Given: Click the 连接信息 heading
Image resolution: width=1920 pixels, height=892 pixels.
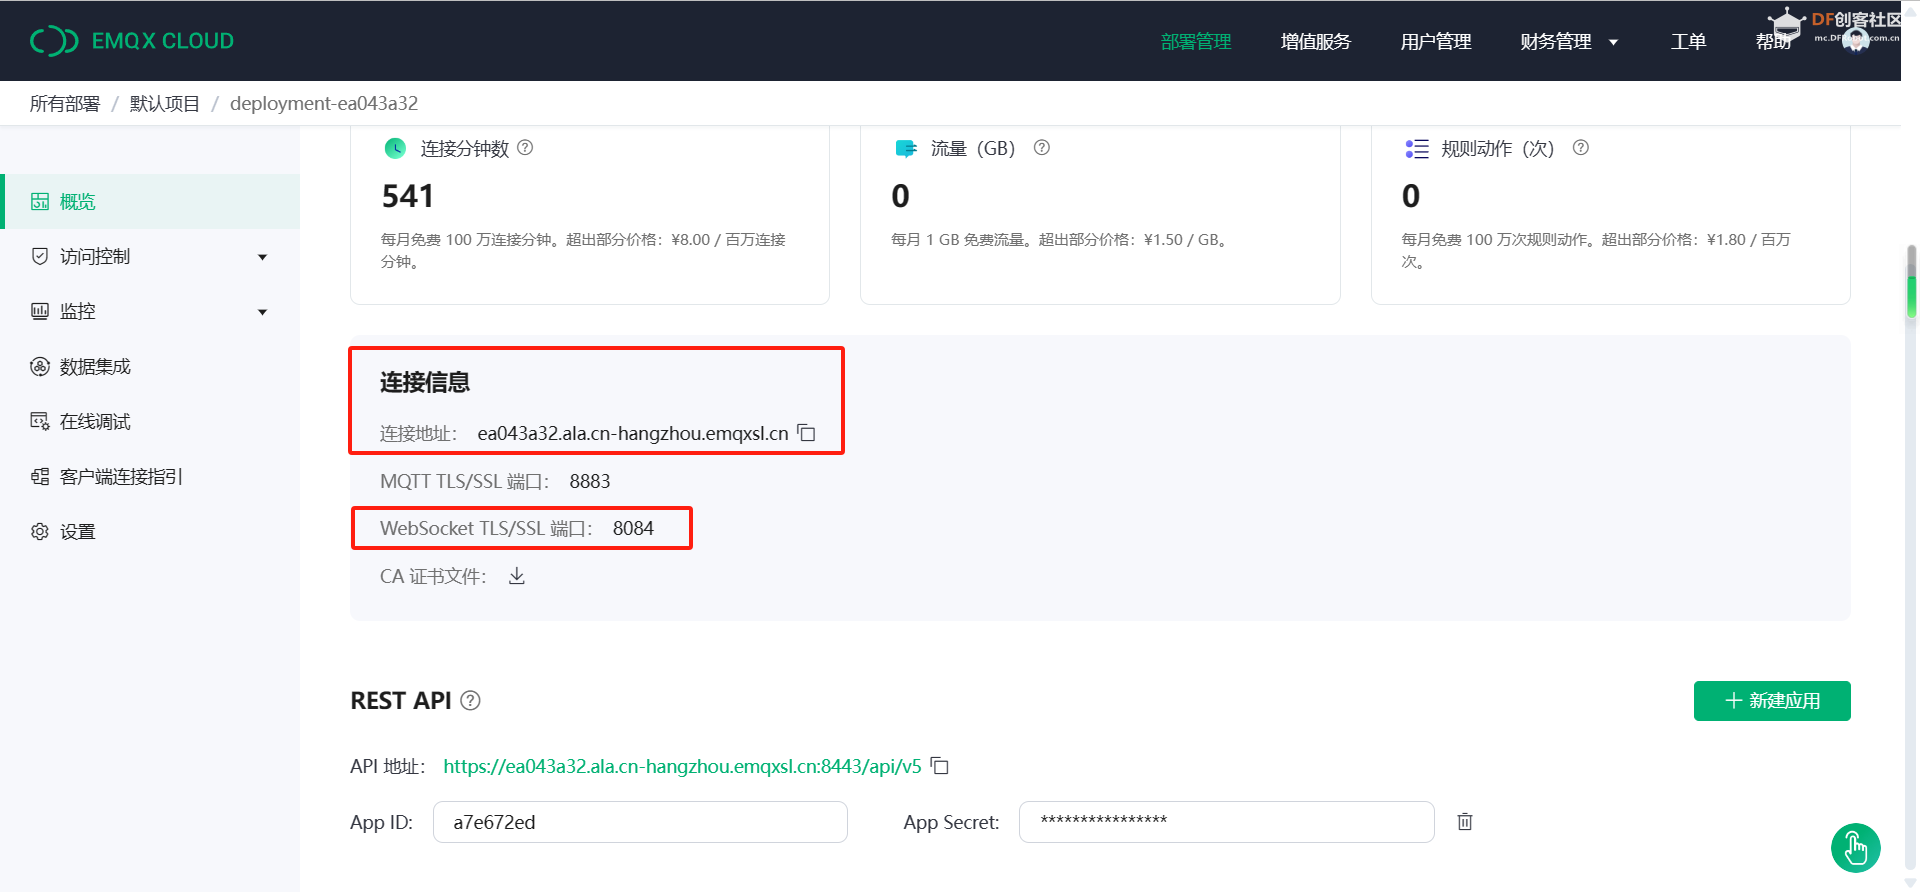Looking at the screenshot, I should (x=425, y=383).
